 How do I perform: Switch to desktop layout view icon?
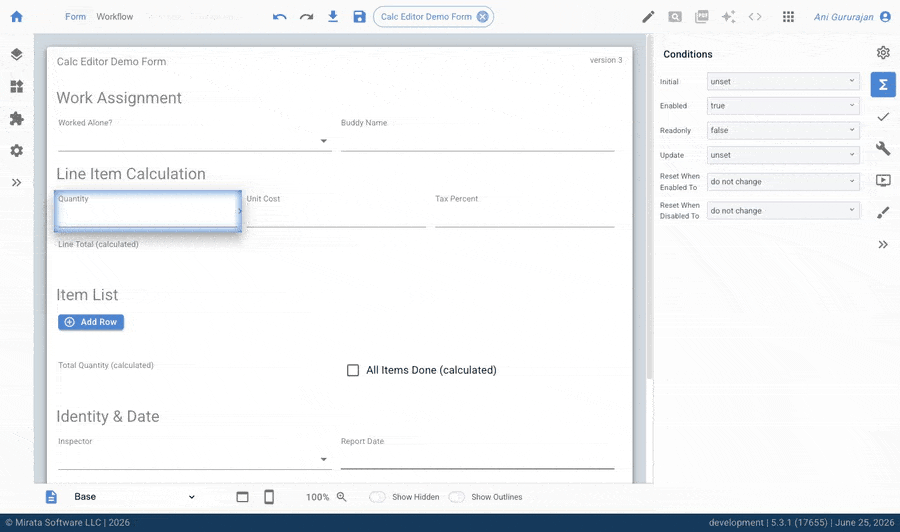tap(242, 497)
